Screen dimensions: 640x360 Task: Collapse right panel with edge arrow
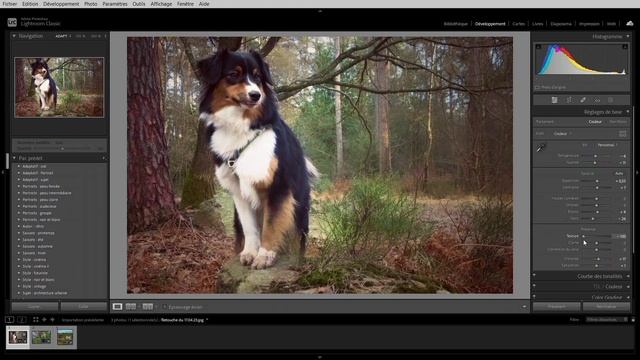pos(637,173)
